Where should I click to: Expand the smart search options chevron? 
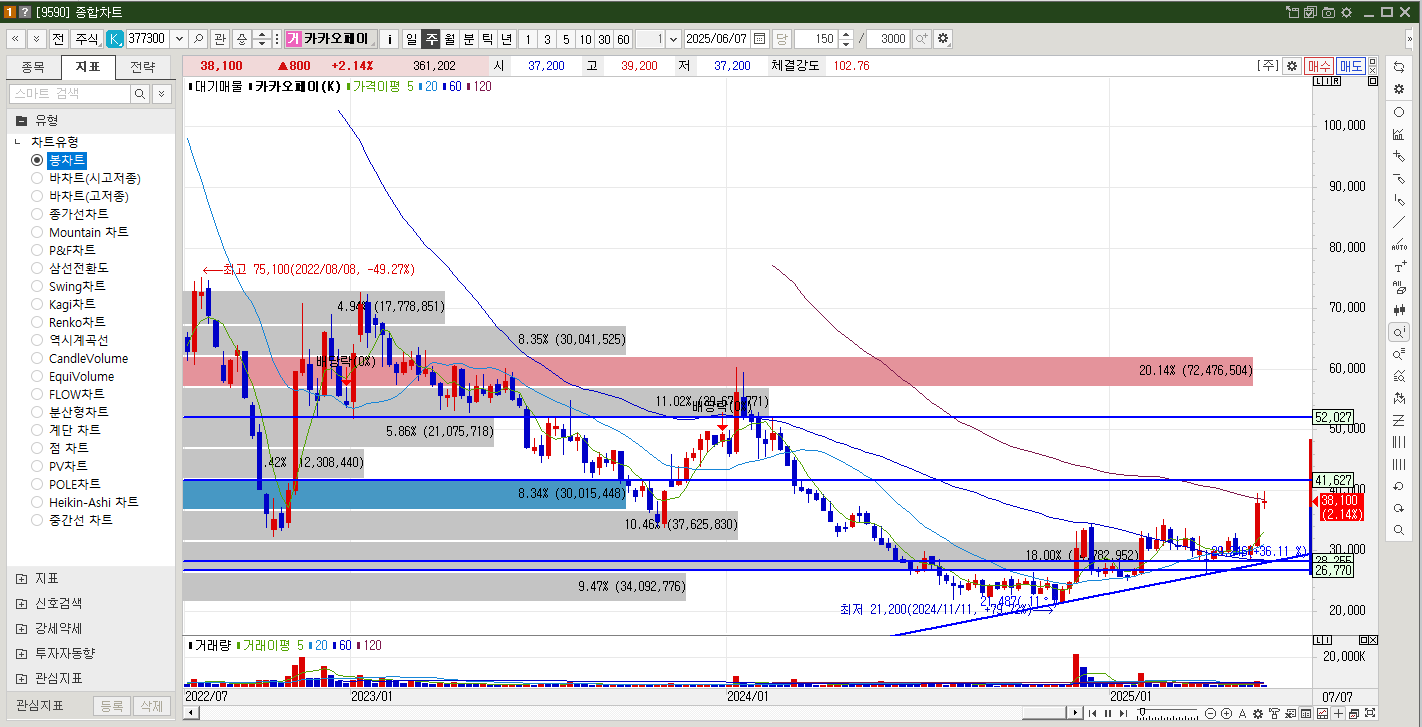[163, 93]
